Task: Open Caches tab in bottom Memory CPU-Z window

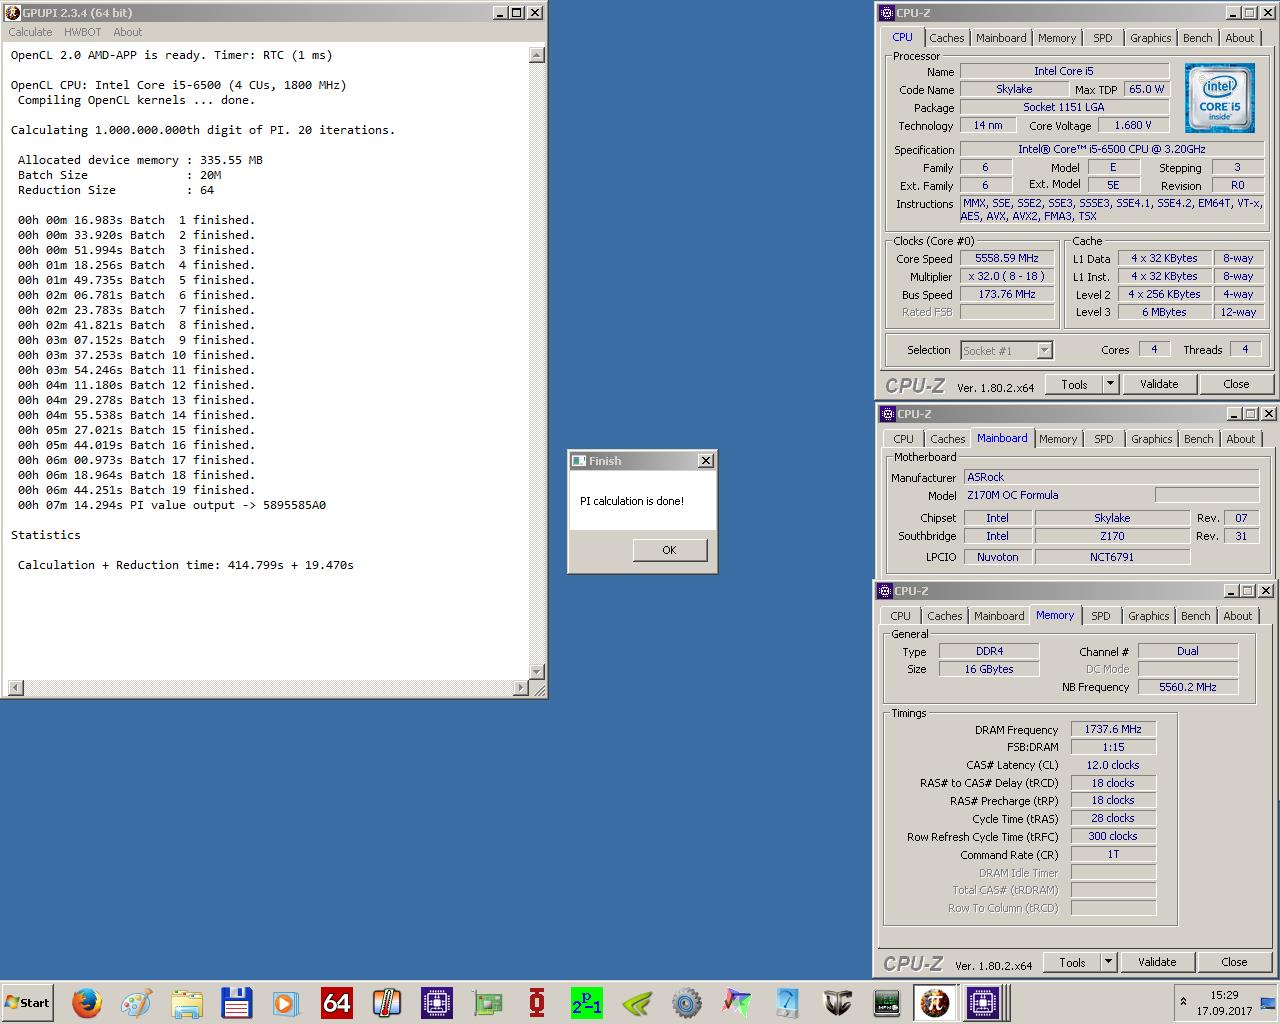Action: tap(944, 616)
